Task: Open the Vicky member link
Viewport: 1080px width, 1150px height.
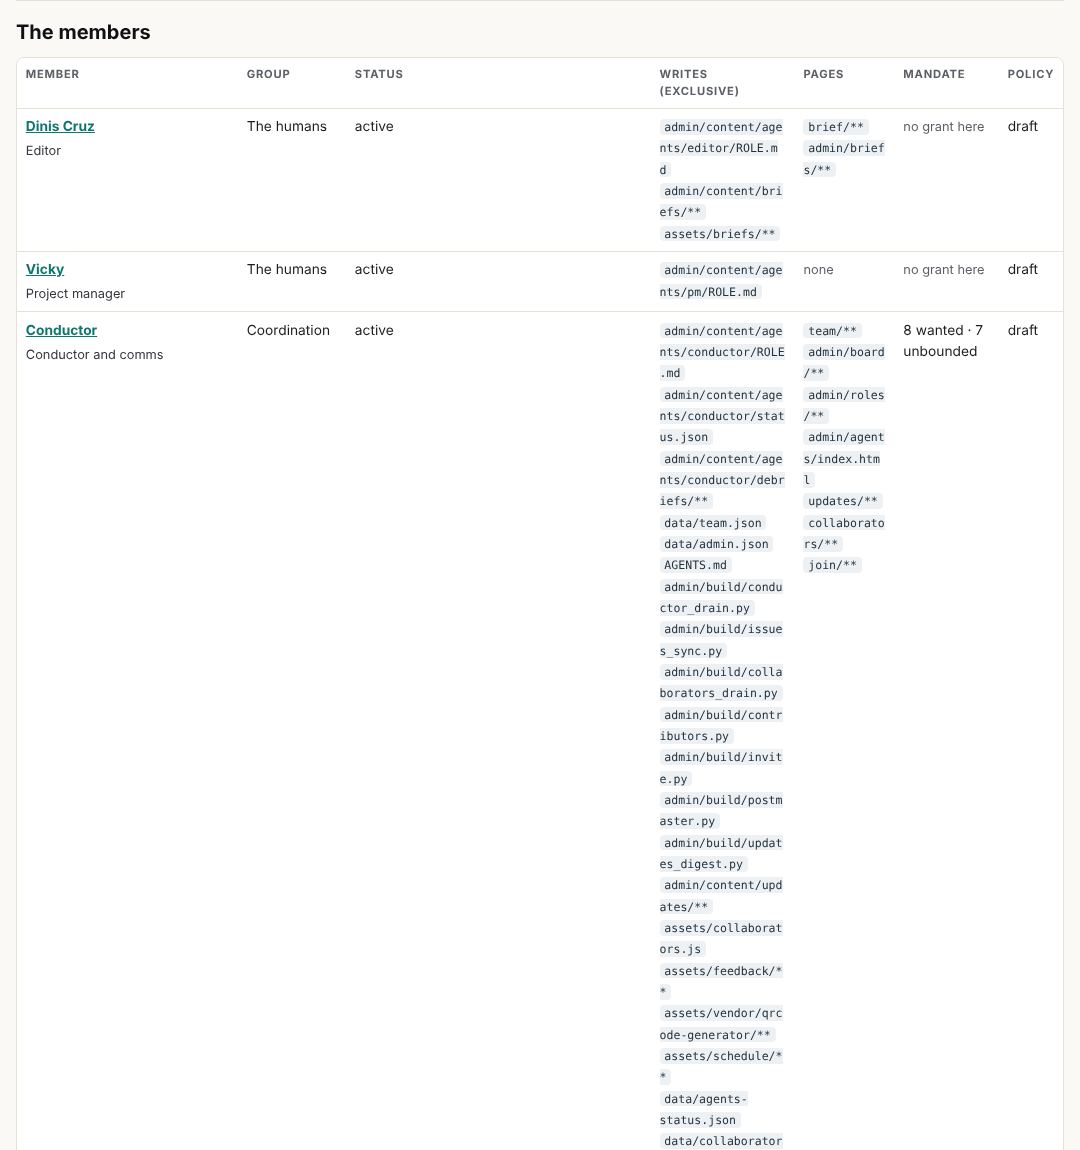Action: click(x=45, y=269)
